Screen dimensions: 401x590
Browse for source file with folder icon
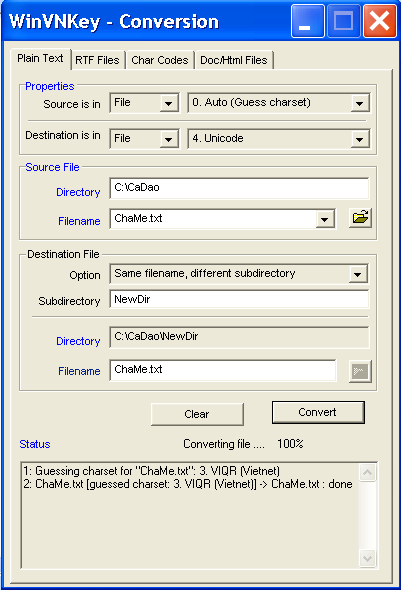[360, 218]
